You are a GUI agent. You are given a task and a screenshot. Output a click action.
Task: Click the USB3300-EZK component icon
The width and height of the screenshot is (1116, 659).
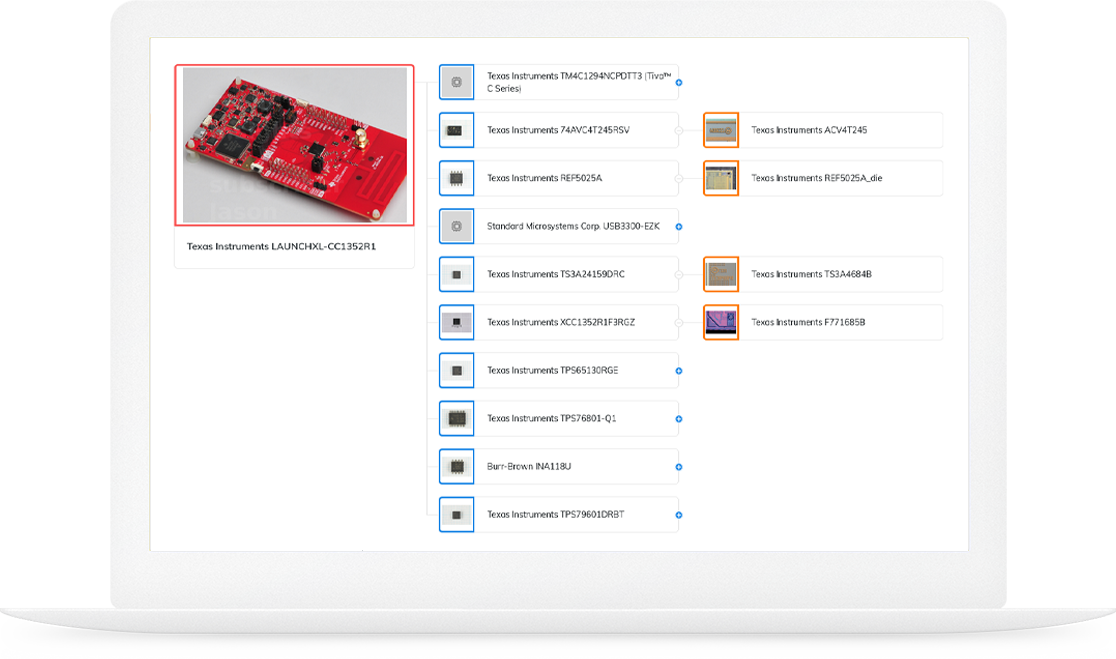coord(457,226)
